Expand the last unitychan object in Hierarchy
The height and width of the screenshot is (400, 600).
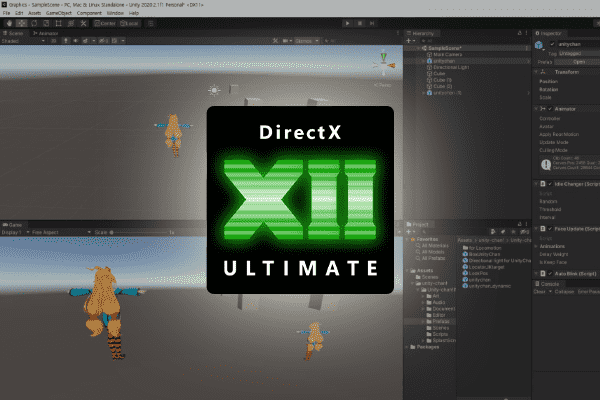(x=423, y=93)
